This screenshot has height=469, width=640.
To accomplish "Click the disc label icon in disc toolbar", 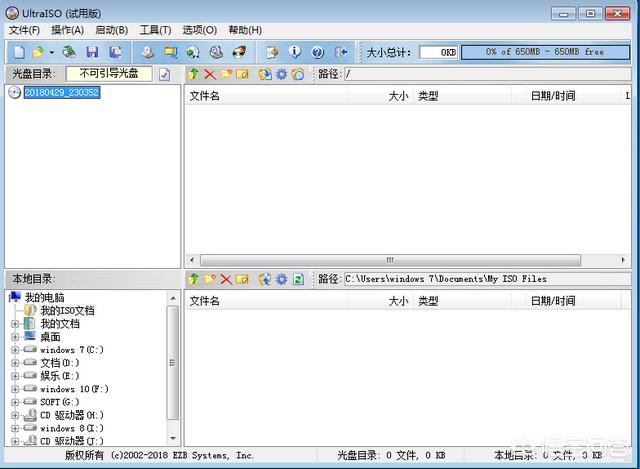I will 298,74.
